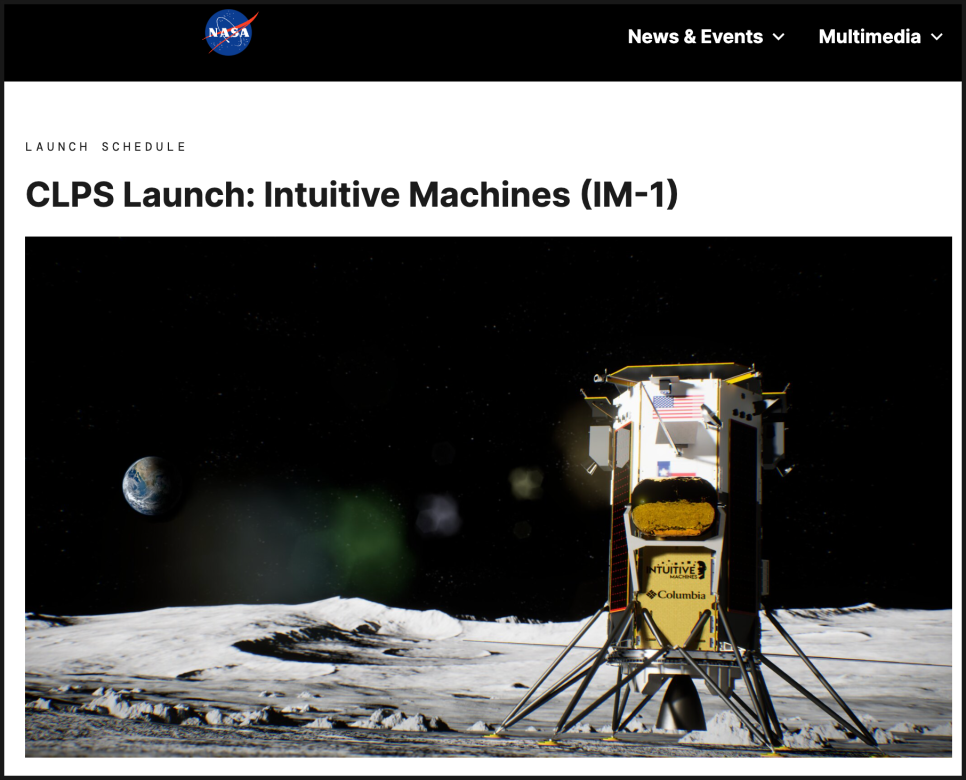Open the Multimedia menu

[869, 37]
